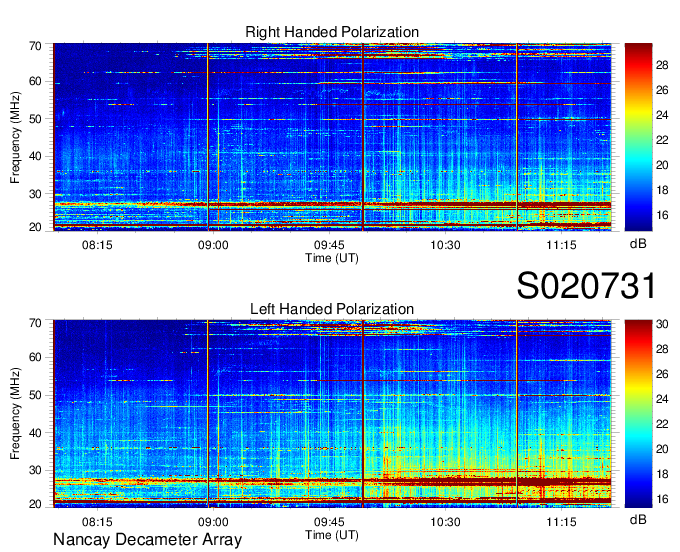
Task: Click the 26 label on top color bar
Action: point(662,90)
